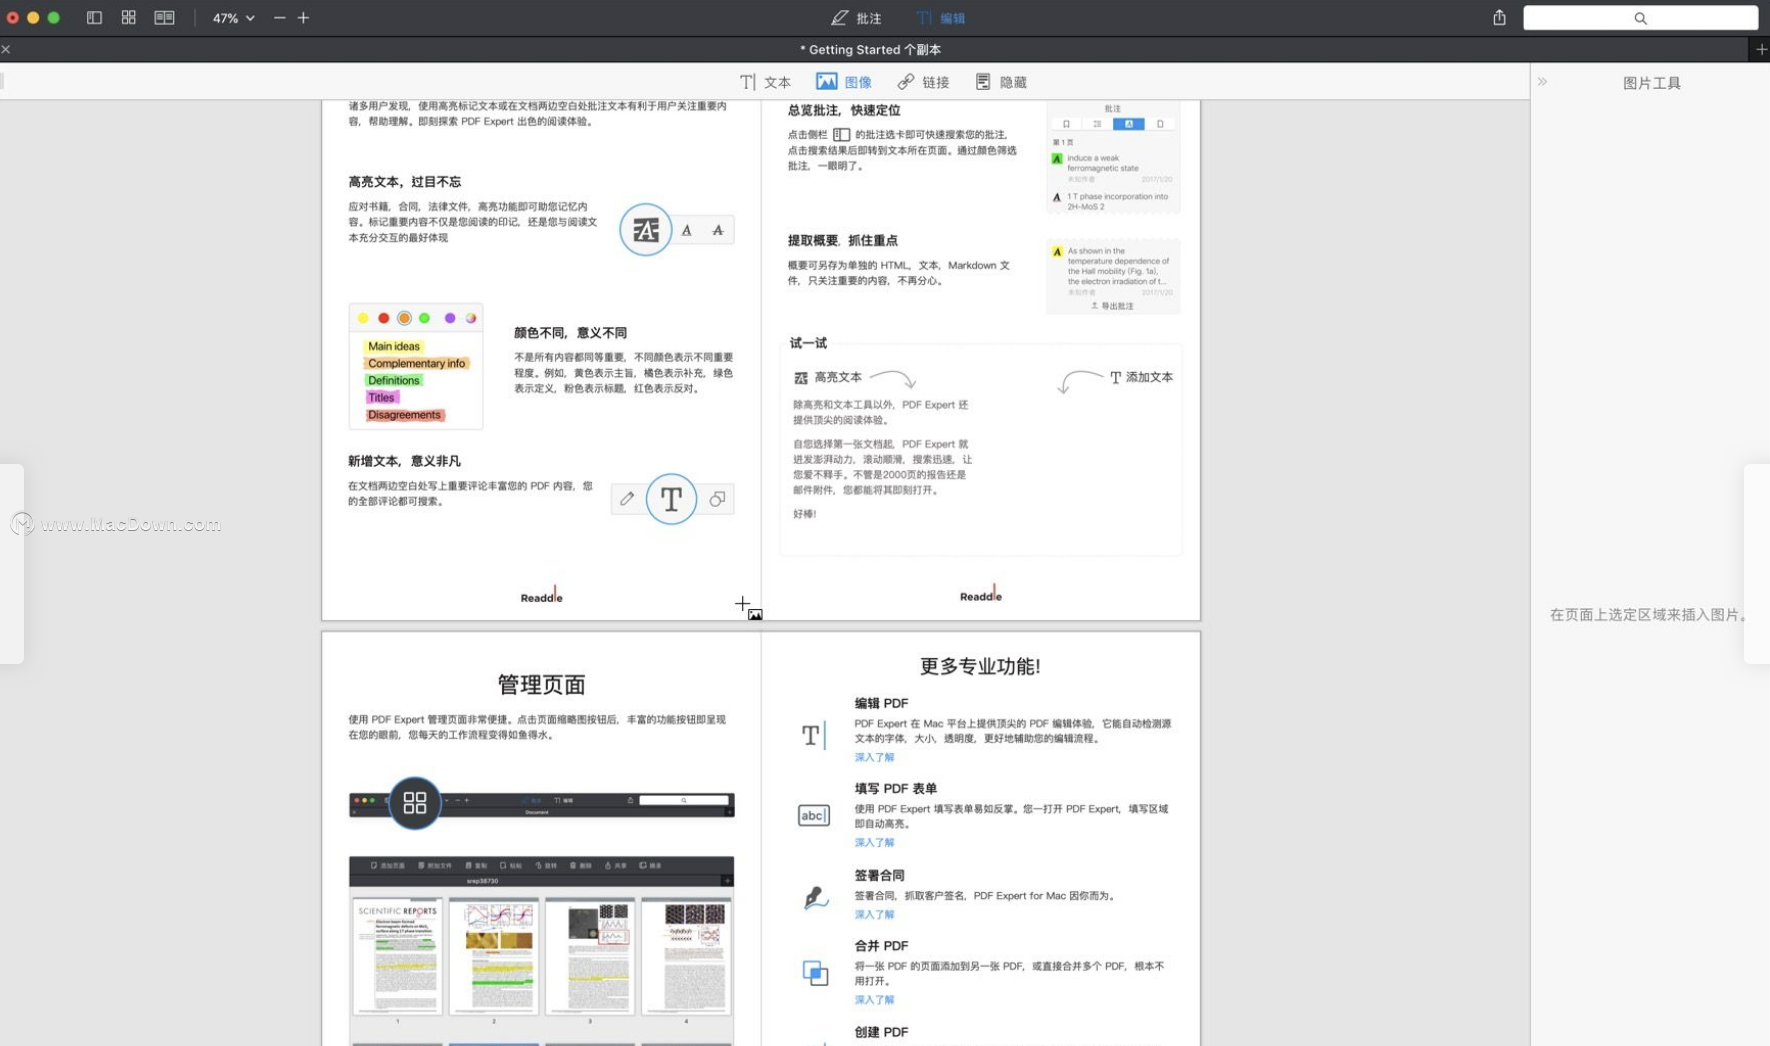Click the Main ideas highlighted label
This screenshot has width=1770, height=1046.
pyautogui.click(x=393, y=346)
